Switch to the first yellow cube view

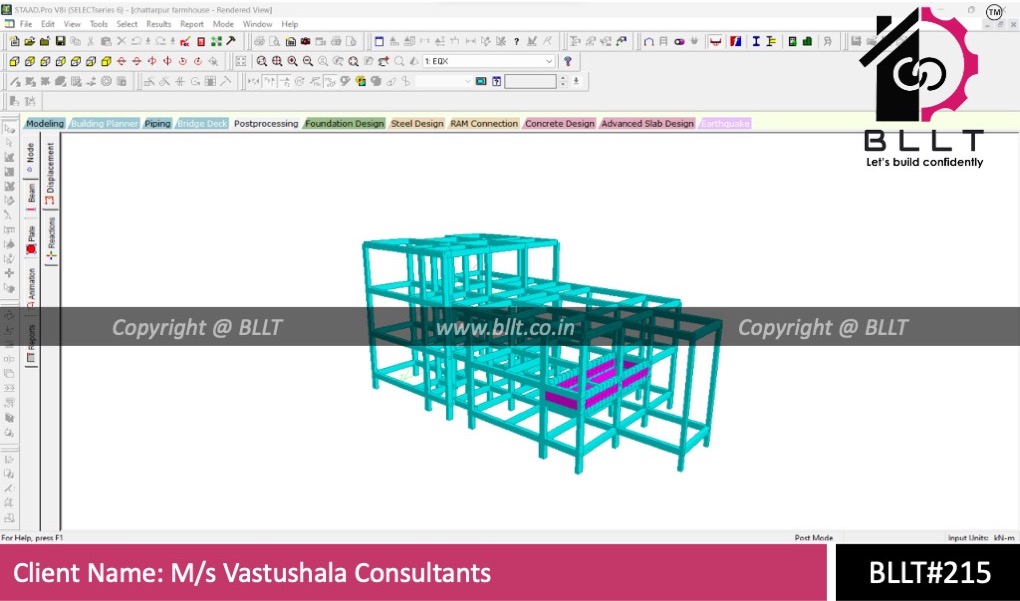[x=14, y=61]
